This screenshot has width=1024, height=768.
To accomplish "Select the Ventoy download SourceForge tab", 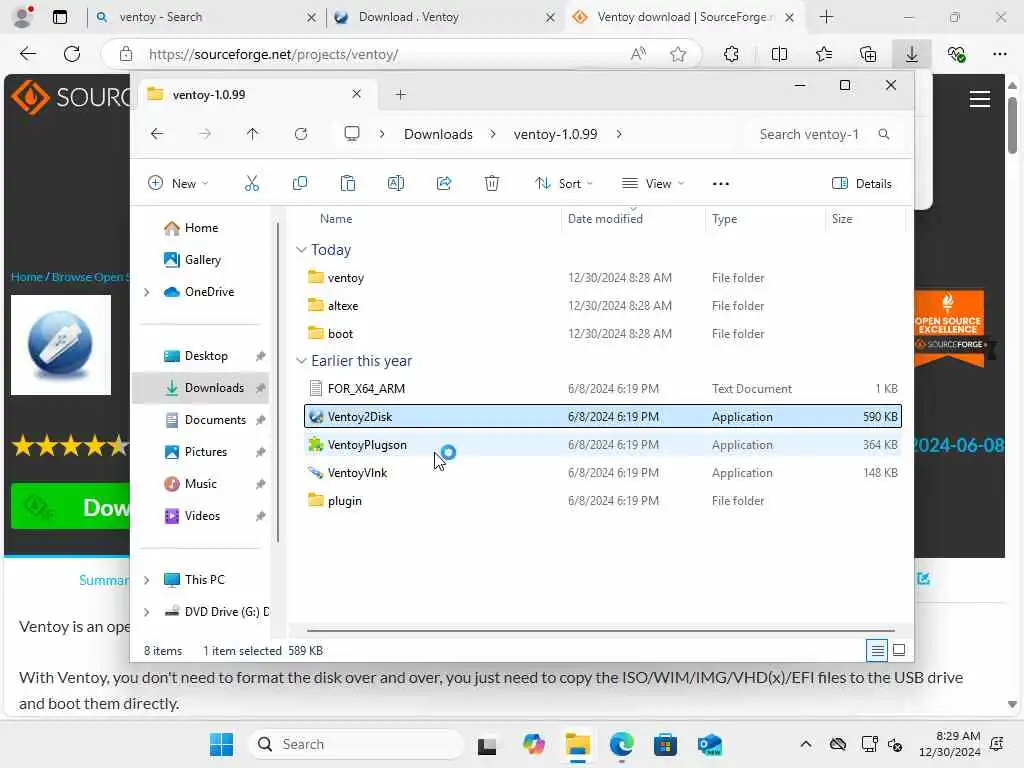I will (684, 17).
